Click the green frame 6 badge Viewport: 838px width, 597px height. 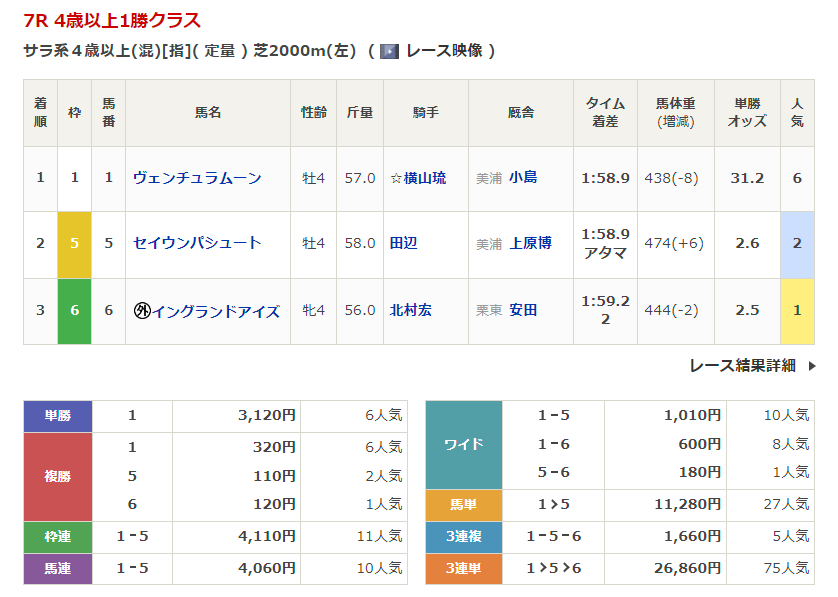tap(75, 311)
